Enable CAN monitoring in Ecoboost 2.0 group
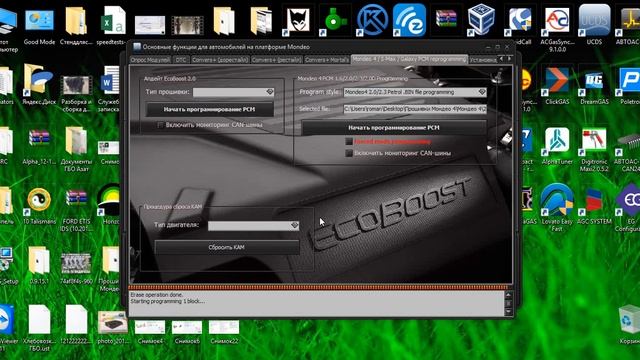 point(160,125)
